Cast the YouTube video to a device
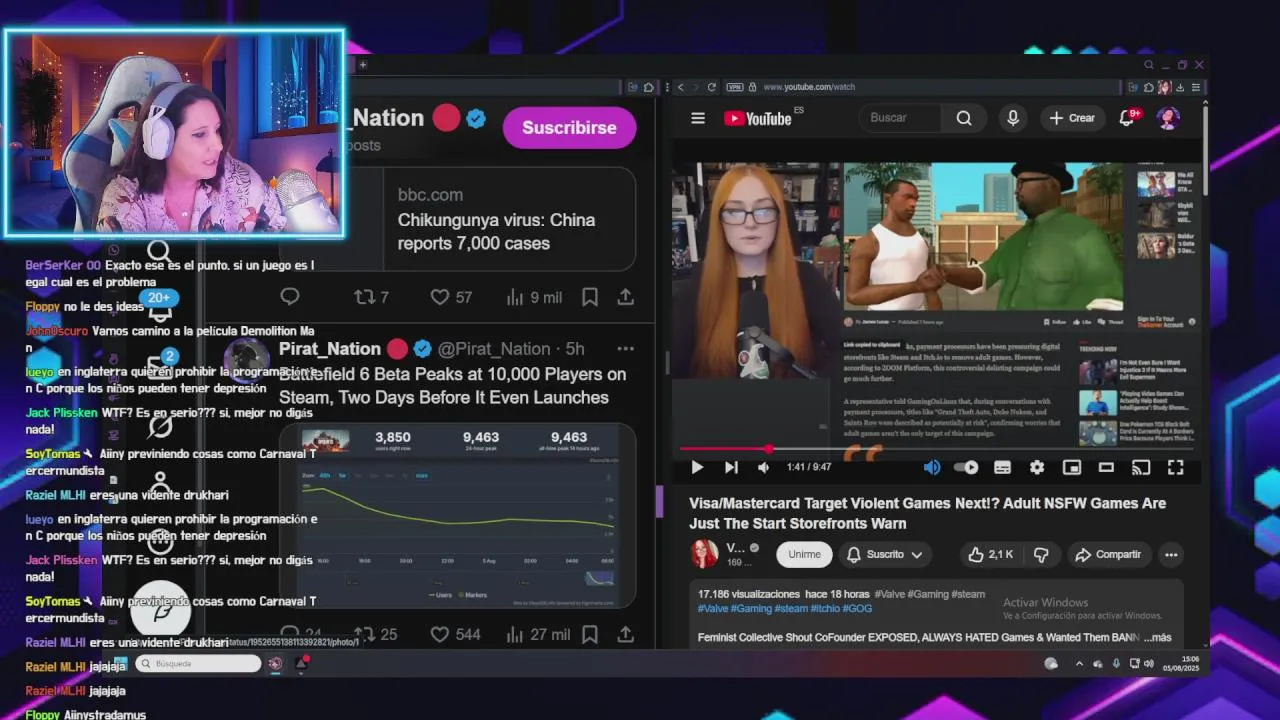 pos(1141,467)
